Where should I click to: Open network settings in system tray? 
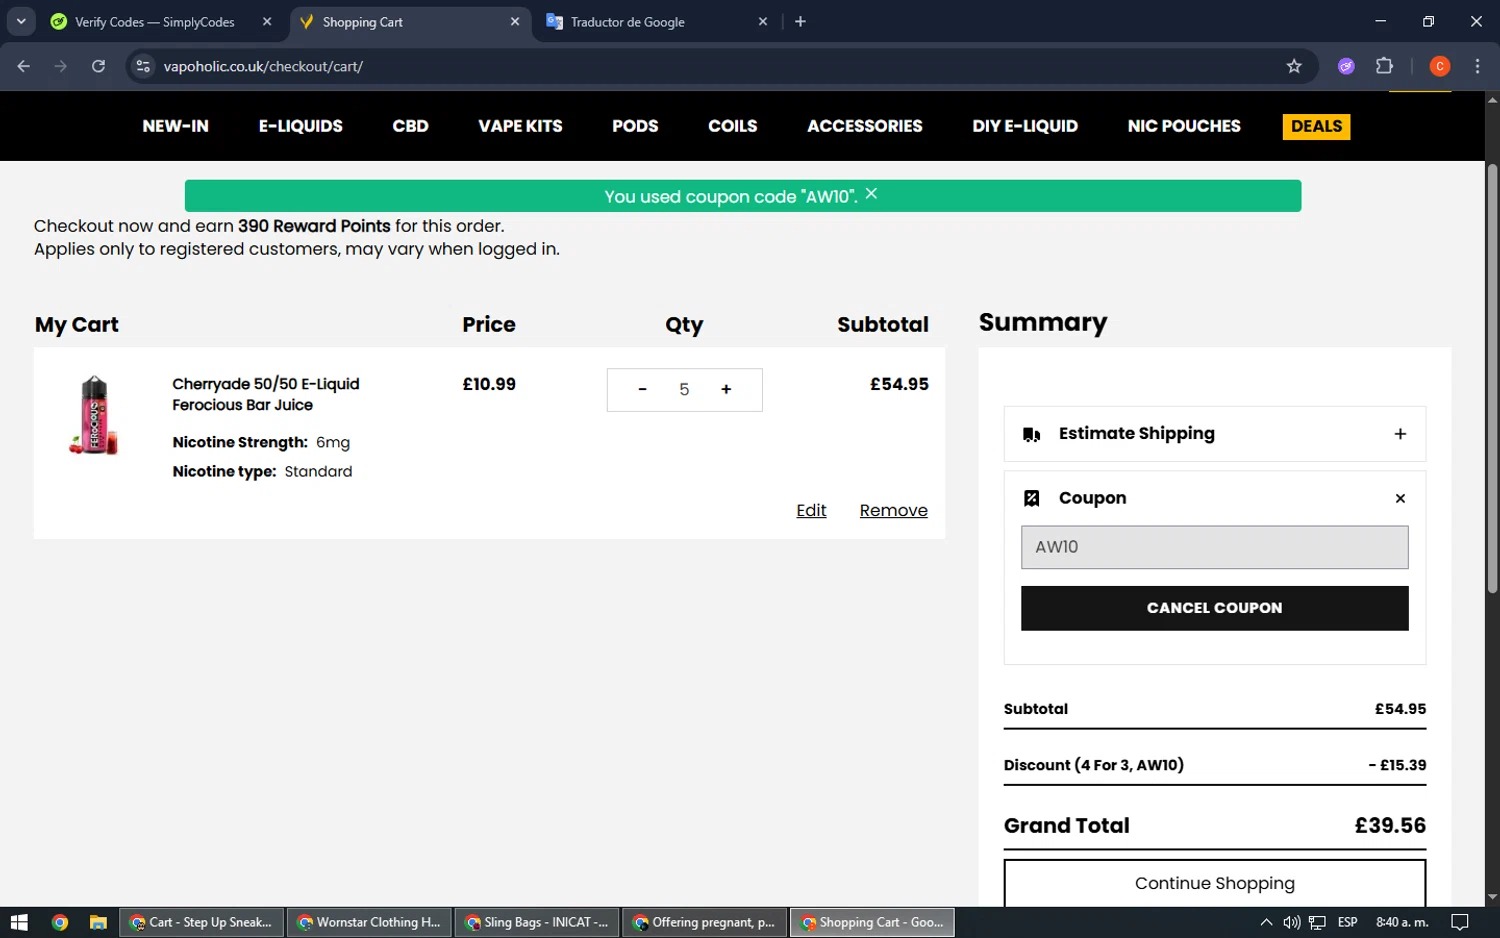click(x=1318, y=922)
